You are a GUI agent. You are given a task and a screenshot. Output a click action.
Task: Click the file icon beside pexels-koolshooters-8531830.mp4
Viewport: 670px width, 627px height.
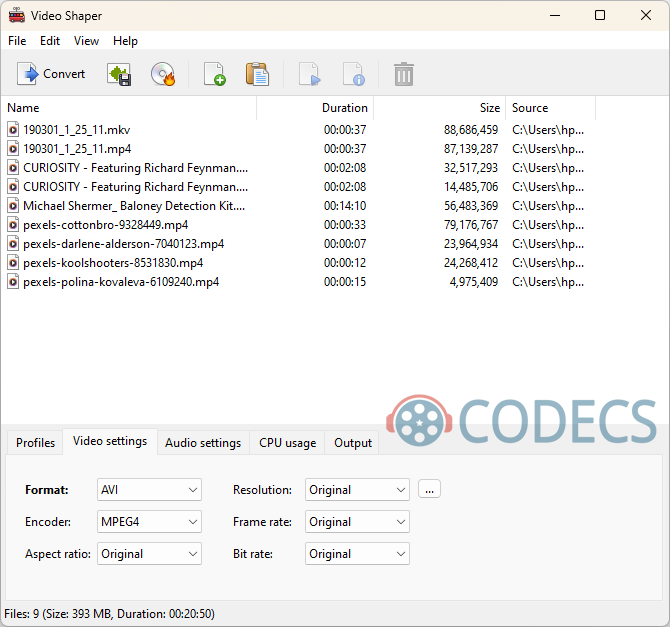(x=13, y=263)
